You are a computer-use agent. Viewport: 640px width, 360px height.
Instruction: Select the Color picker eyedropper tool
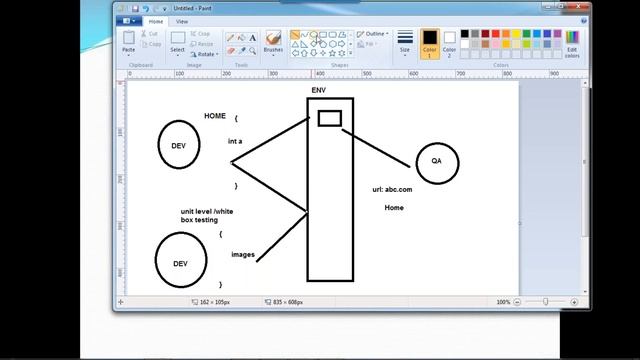pyautogui.click(x=242, y=51)
